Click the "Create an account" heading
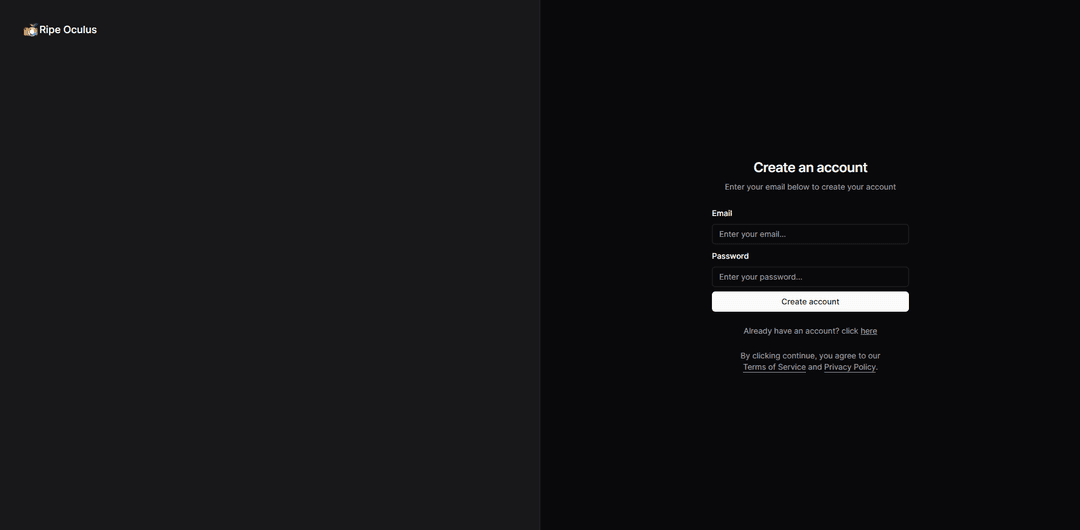The height and width of the screenshot is (530, 1080). click(810, 168)
